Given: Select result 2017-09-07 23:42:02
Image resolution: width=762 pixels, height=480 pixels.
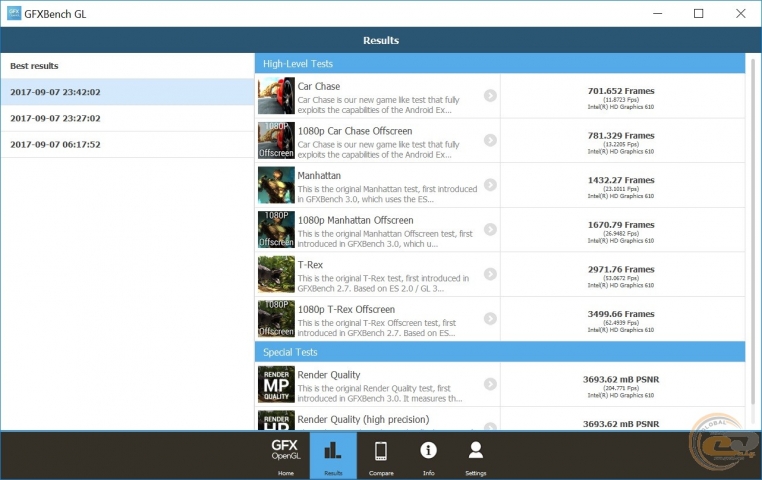Looking at the screenshot, I should tap(127, 92).
